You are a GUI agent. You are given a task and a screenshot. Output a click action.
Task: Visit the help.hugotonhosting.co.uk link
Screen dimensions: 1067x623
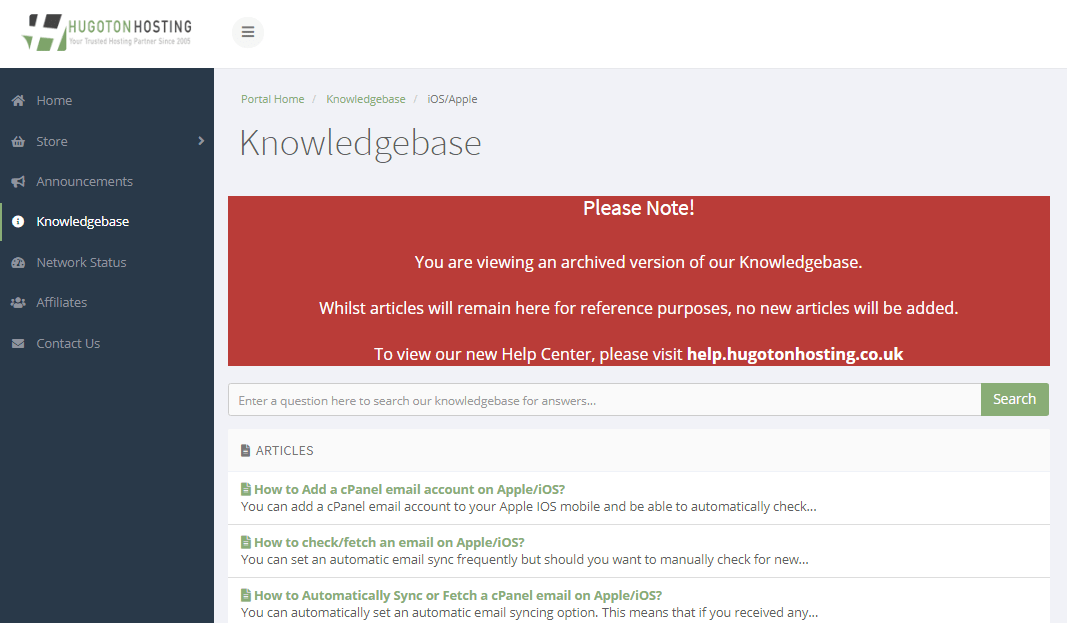coord(795,354)
